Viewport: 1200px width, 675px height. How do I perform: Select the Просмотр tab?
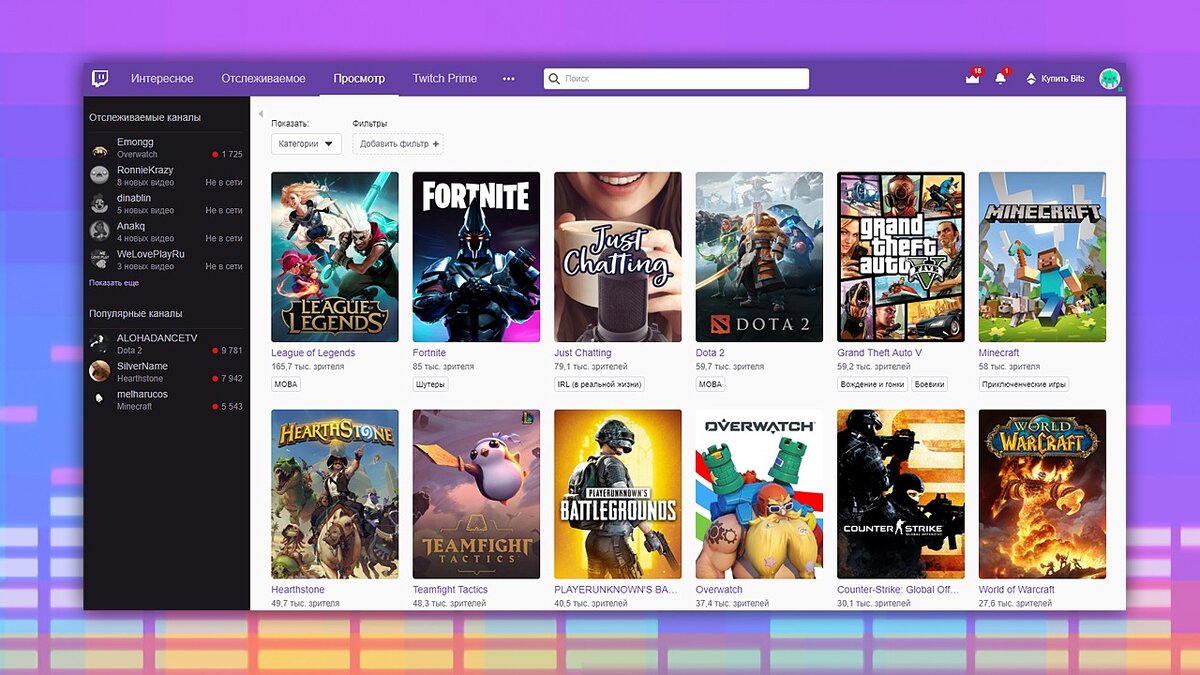tap(359, 78)
